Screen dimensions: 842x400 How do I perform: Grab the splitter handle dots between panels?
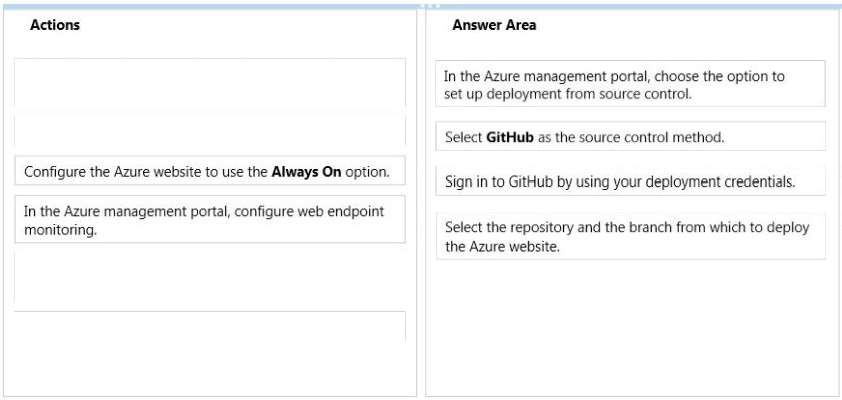430,6
